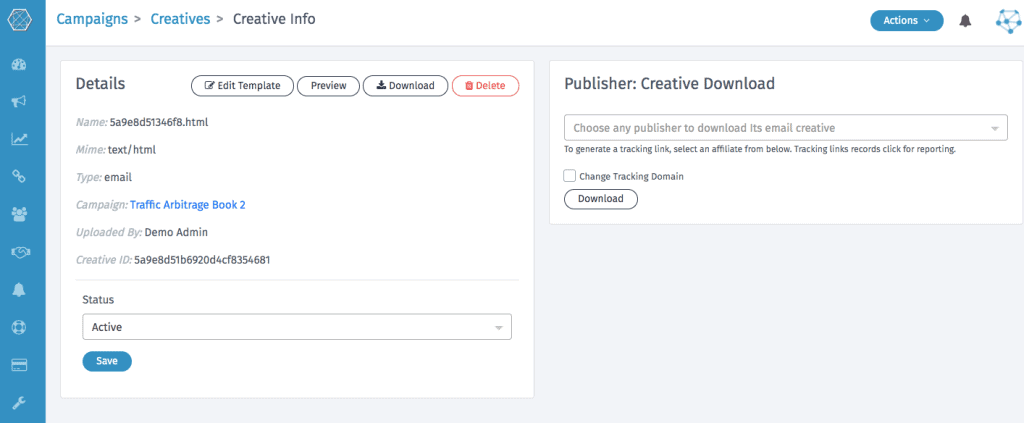This screenshot has height=423, width=1024.
Task: Open the line chart reports icon
Action: coord(19,139)
